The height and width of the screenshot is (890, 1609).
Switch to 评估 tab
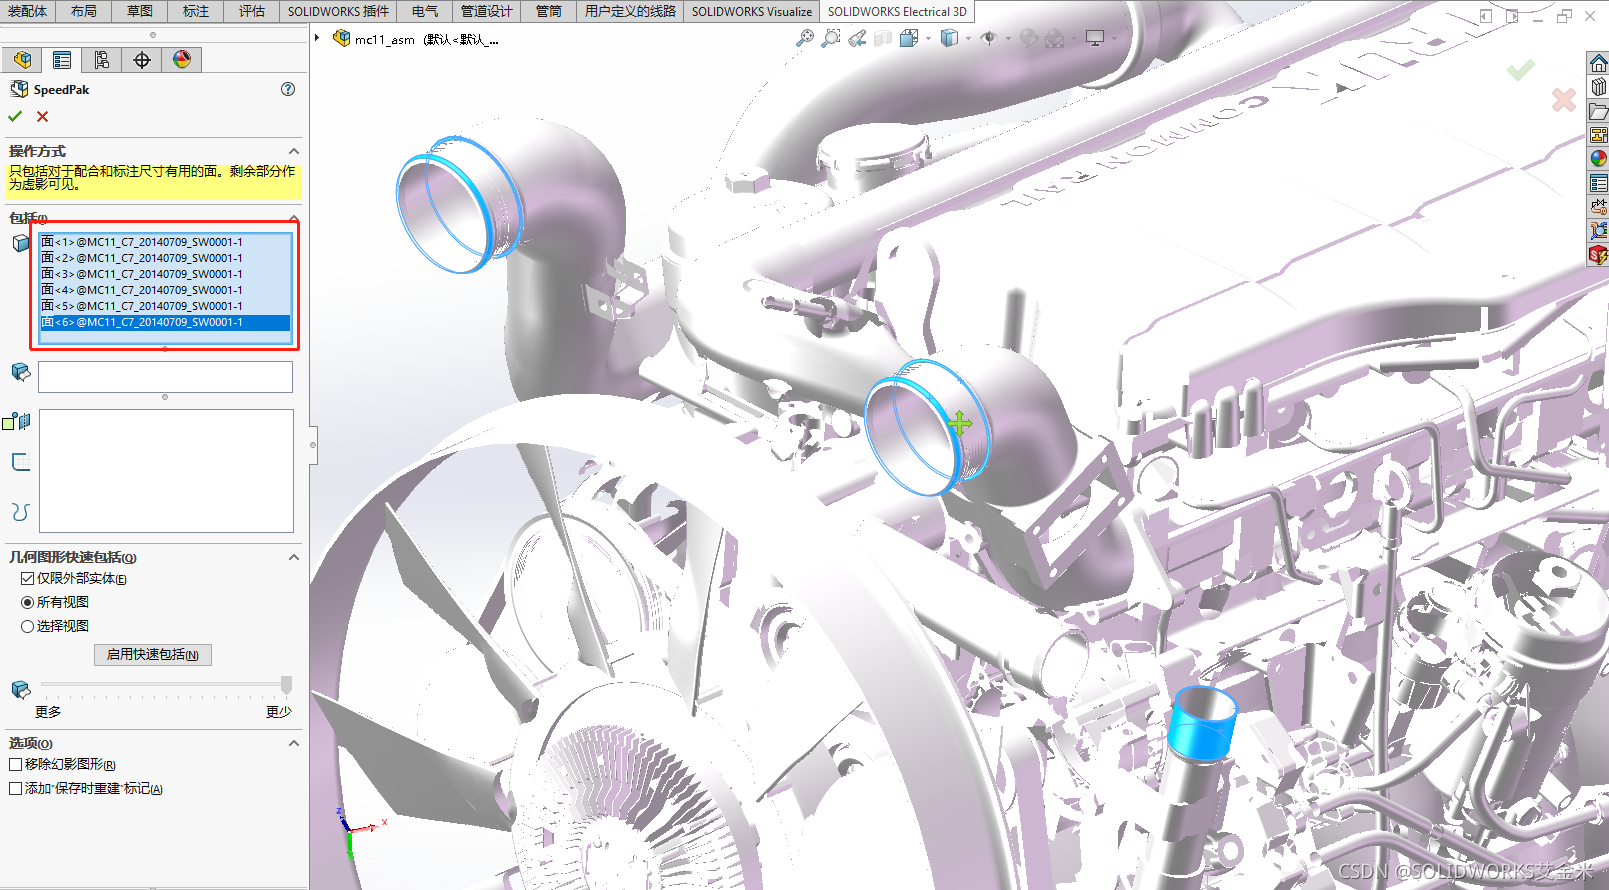point(252,11)
